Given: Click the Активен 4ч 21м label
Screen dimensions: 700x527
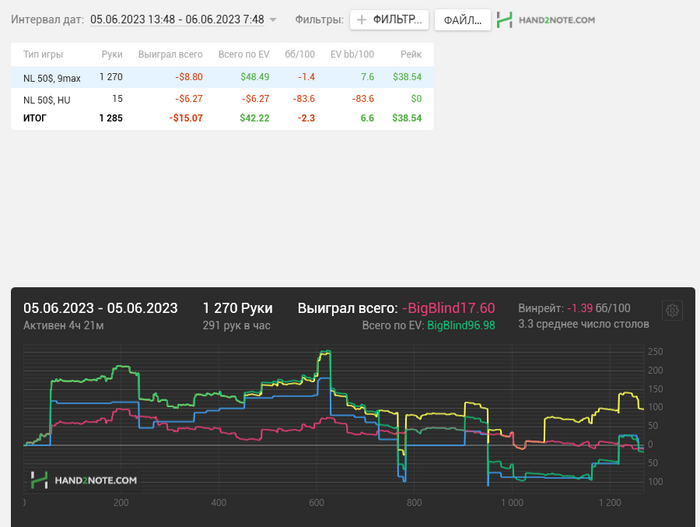Looking at the screenshot, I should [63, 326].
